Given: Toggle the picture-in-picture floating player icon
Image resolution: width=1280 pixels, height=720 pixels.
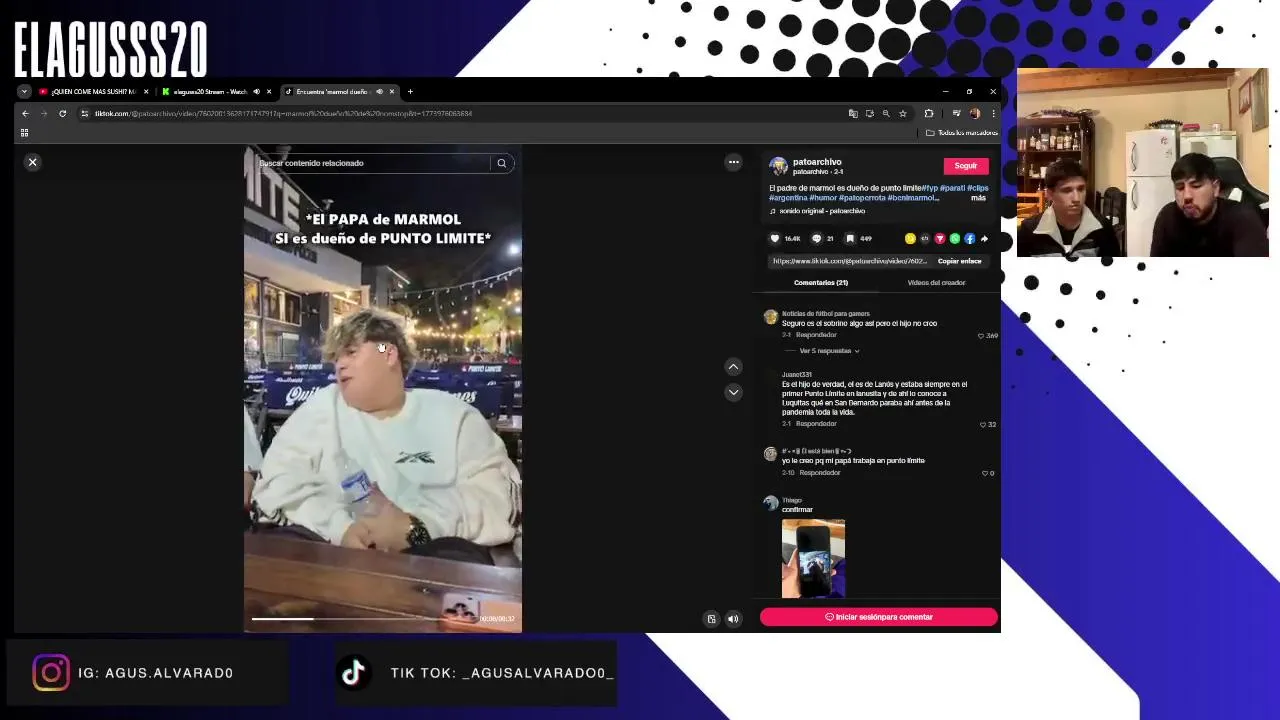Looking at the screenshot, I should point(711,619).
